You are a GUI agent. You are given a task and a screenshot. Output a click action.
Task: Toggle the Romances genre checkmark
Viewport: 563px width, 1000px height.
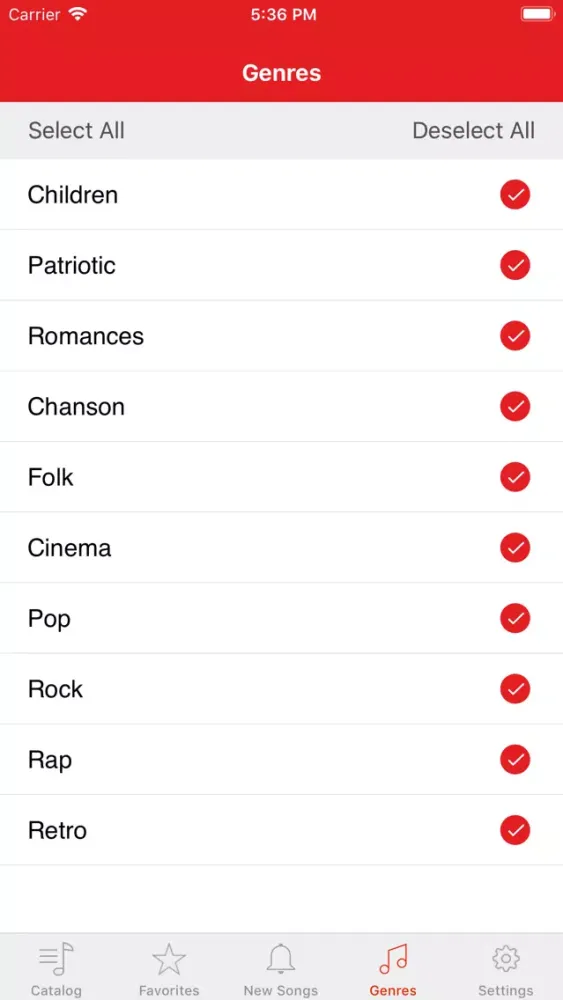(515, 335)
